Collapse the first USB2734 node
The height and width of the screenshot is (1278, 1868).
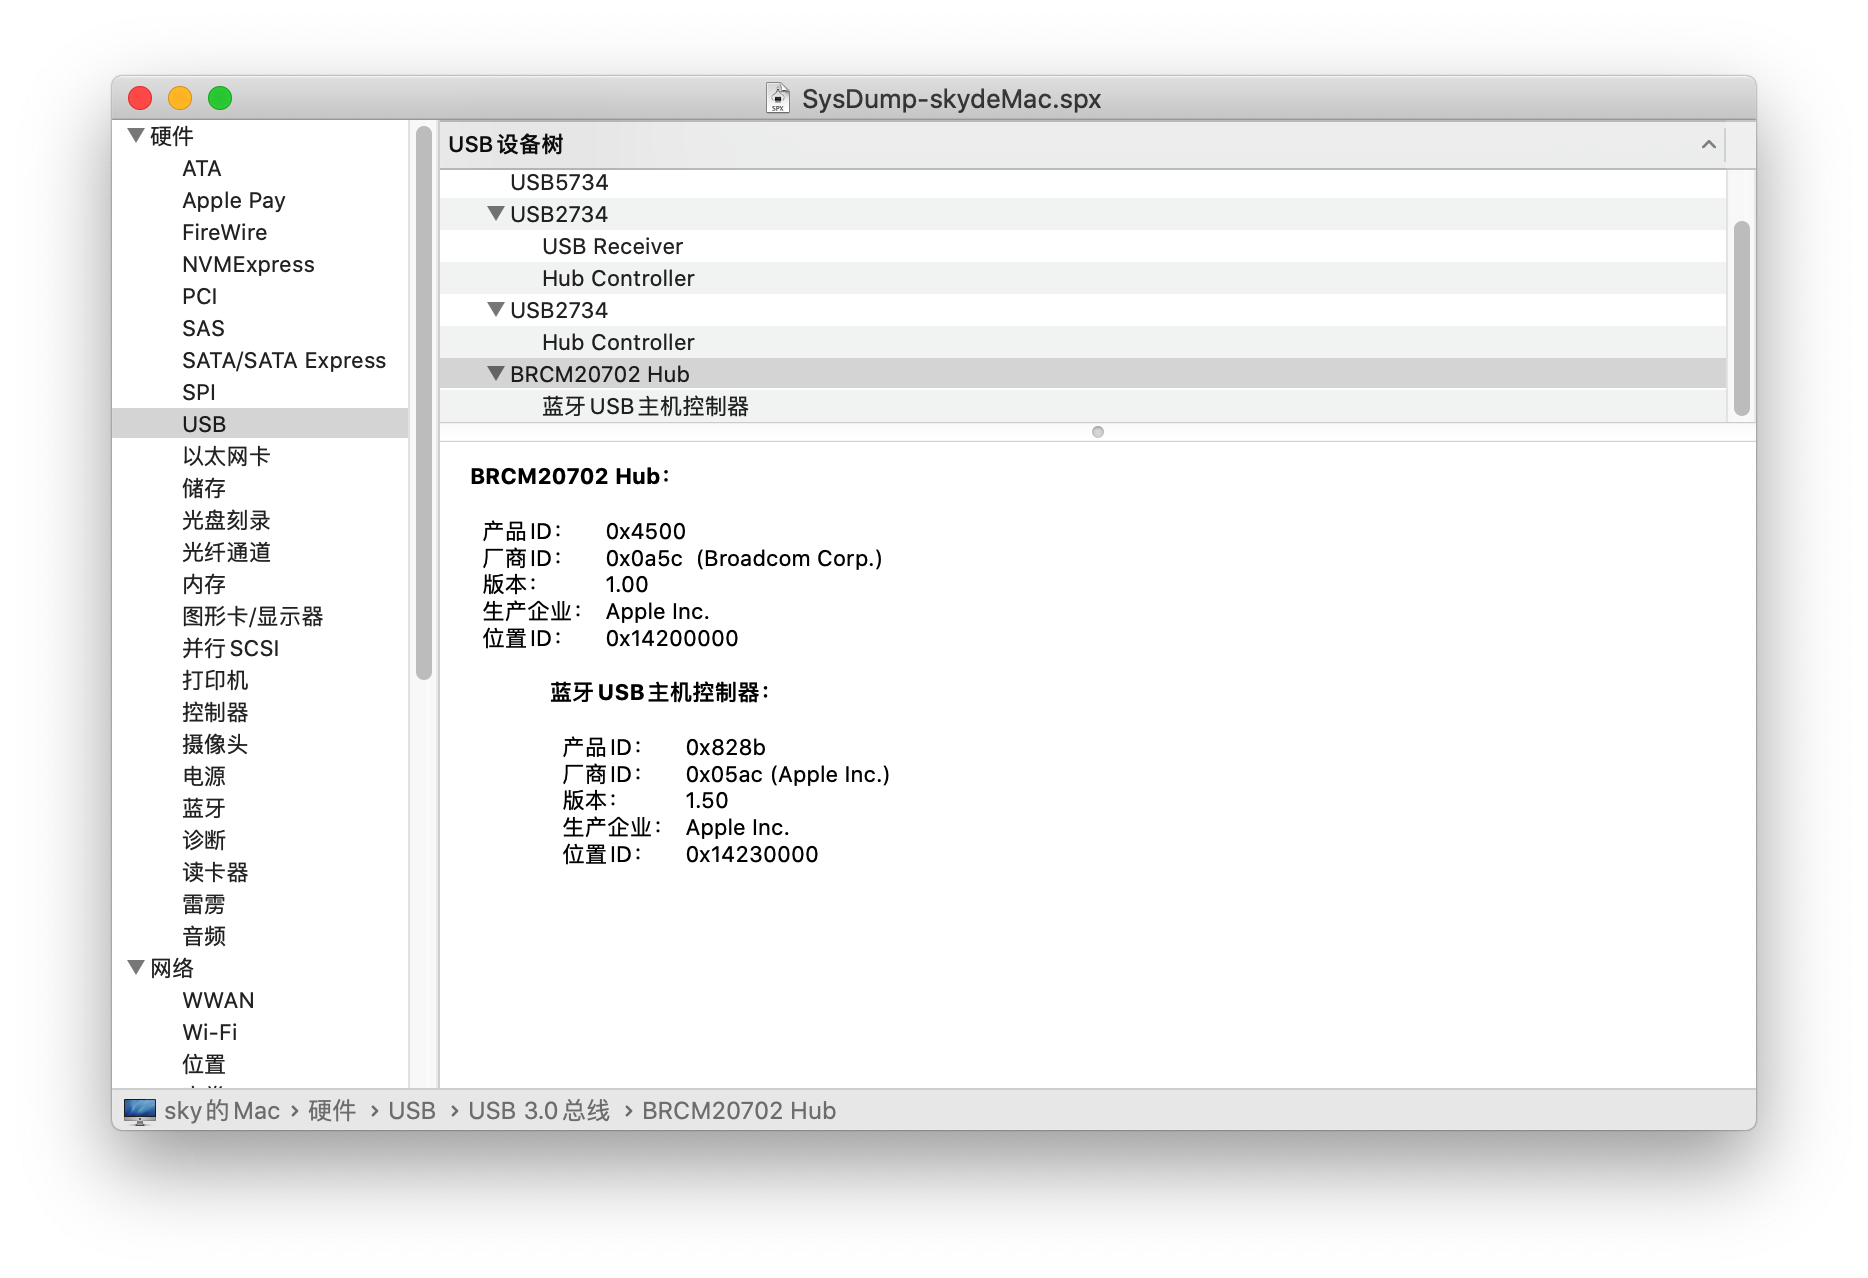pyautogui.click(x=495, y=213)
